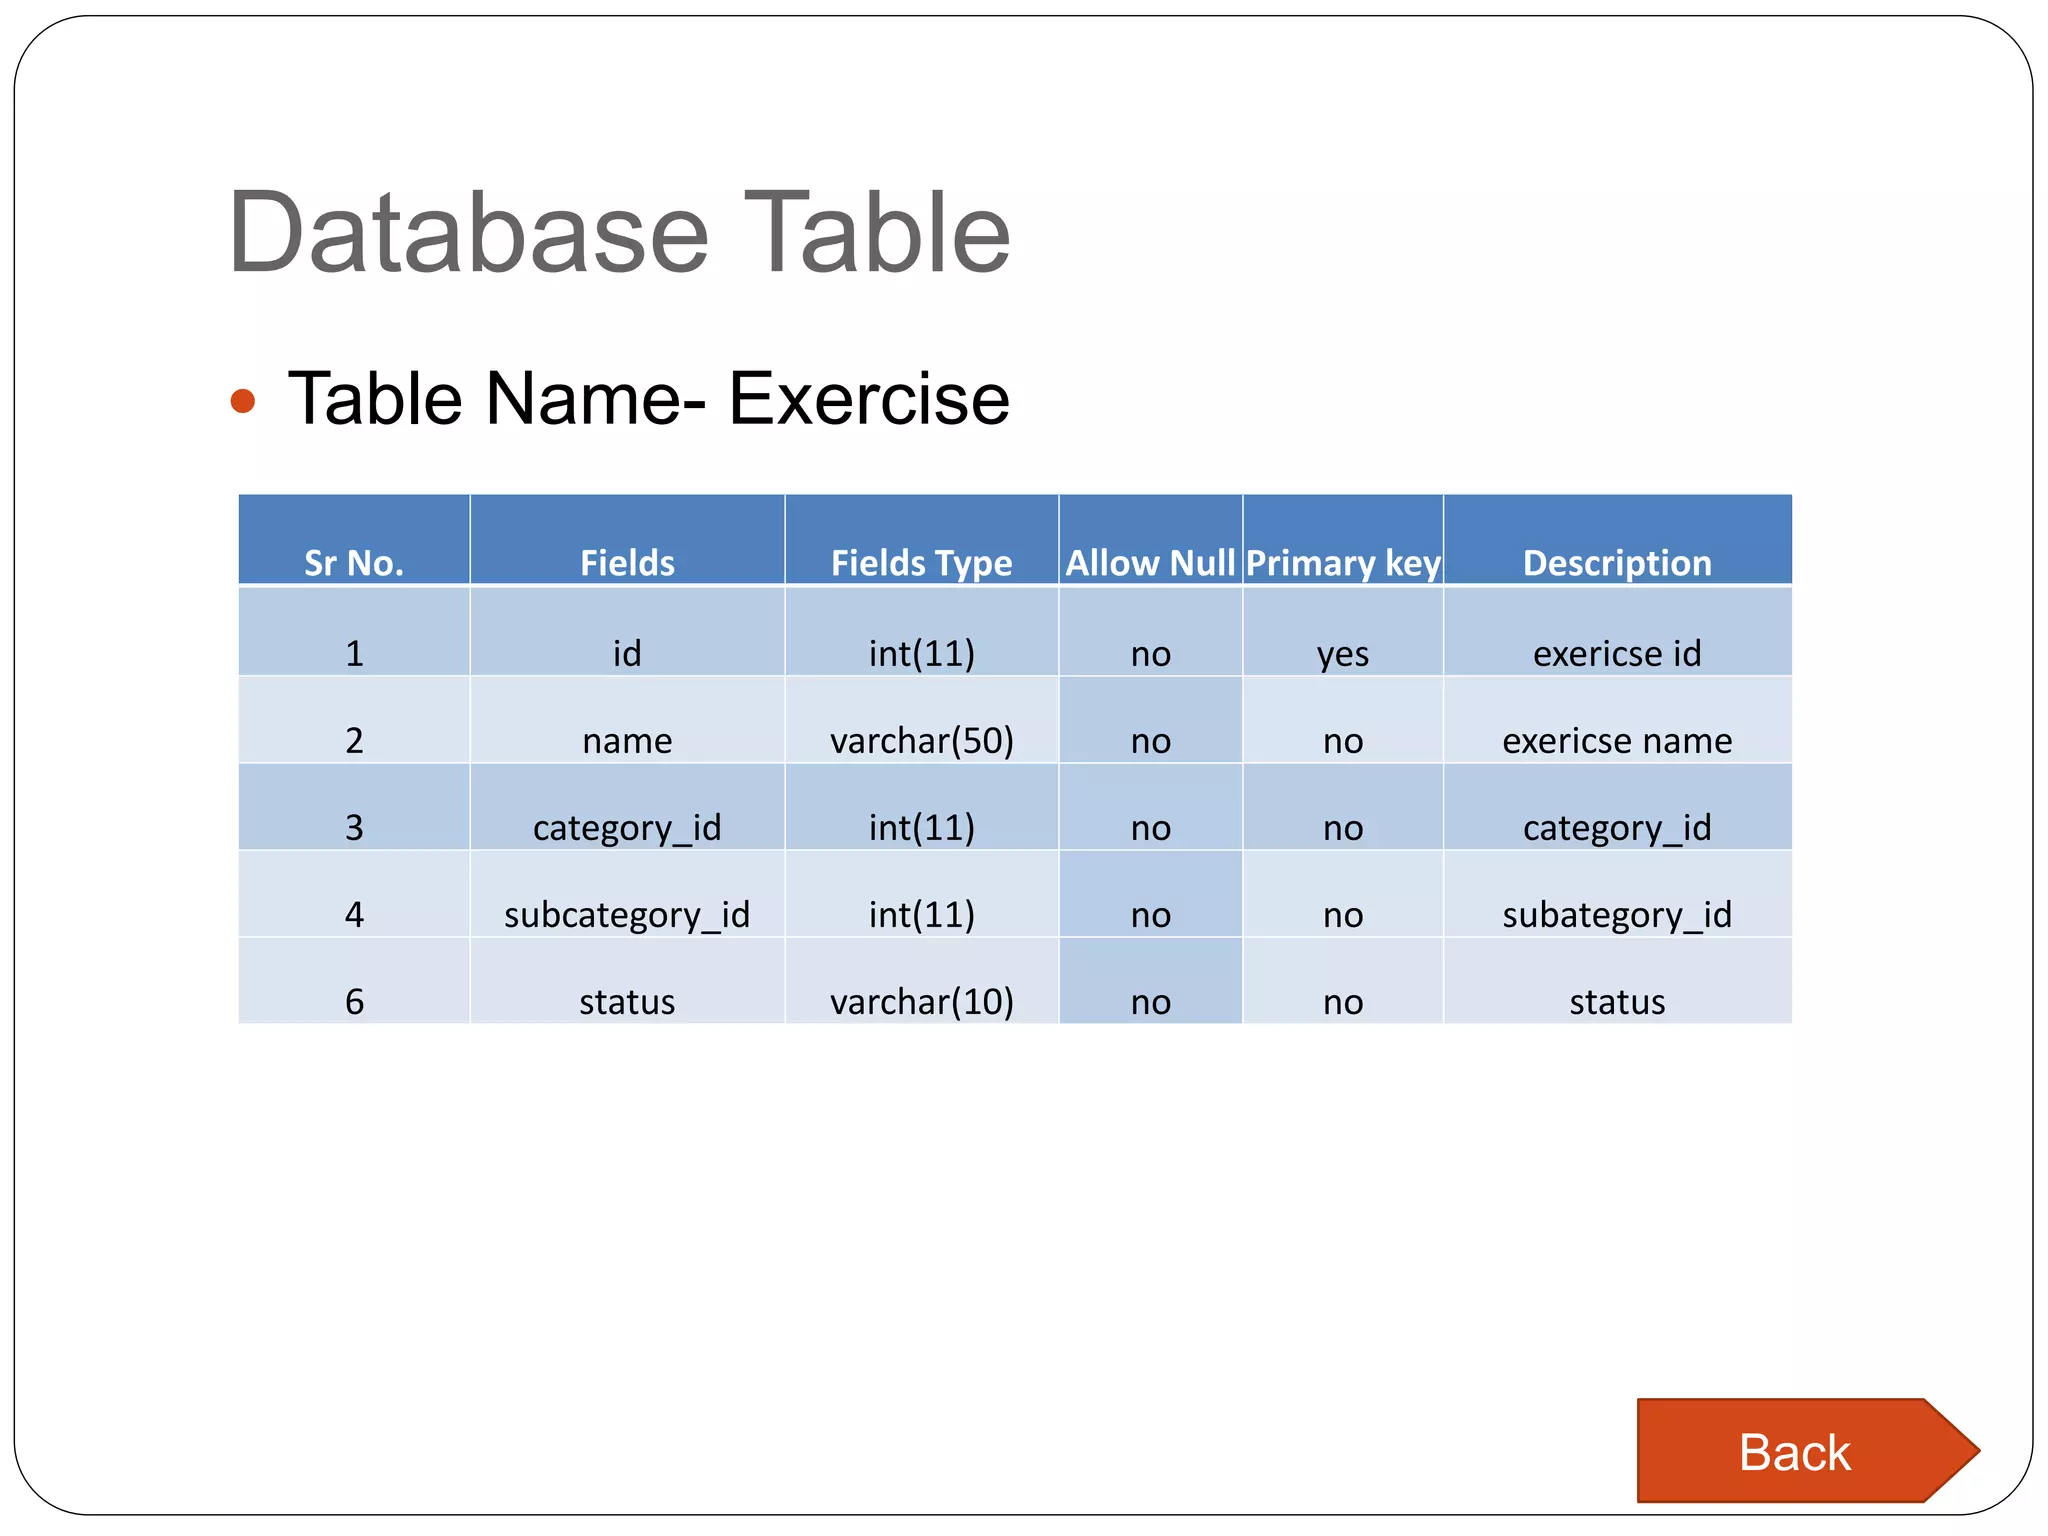Screen dimensions: 2048x1536
Task: Click the orange bullet point marker
Action: point(243,401)
